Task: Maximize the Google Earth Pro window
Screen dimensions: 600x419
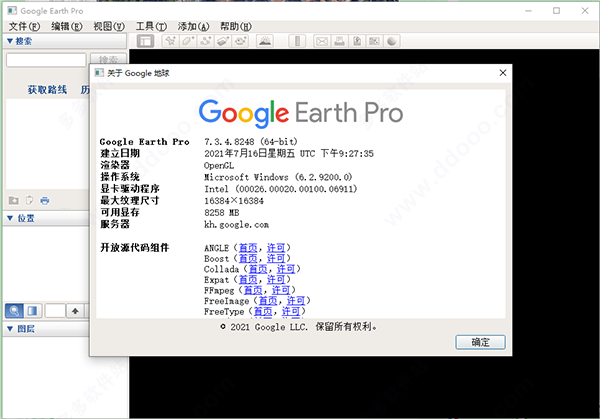Action: click(x=556, y=11)
